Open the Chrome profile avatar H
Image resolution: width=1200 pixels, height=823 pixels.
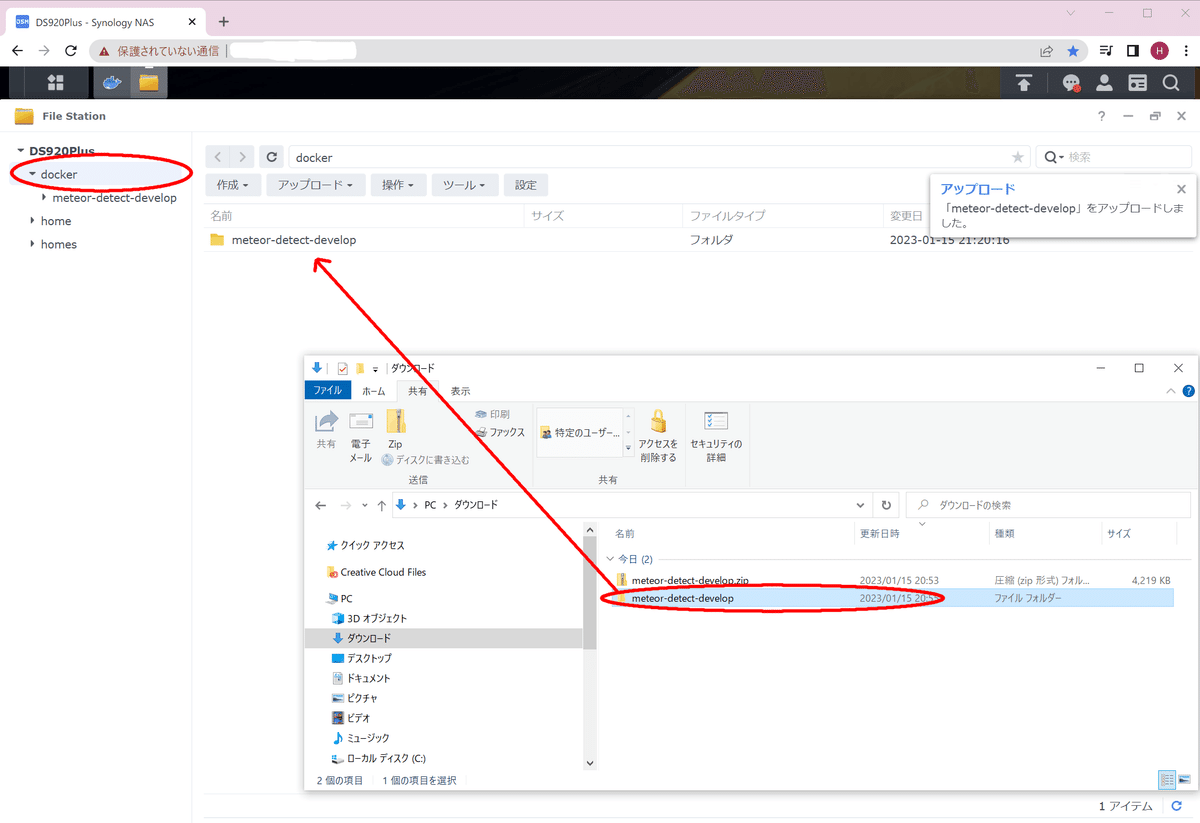1160,50
